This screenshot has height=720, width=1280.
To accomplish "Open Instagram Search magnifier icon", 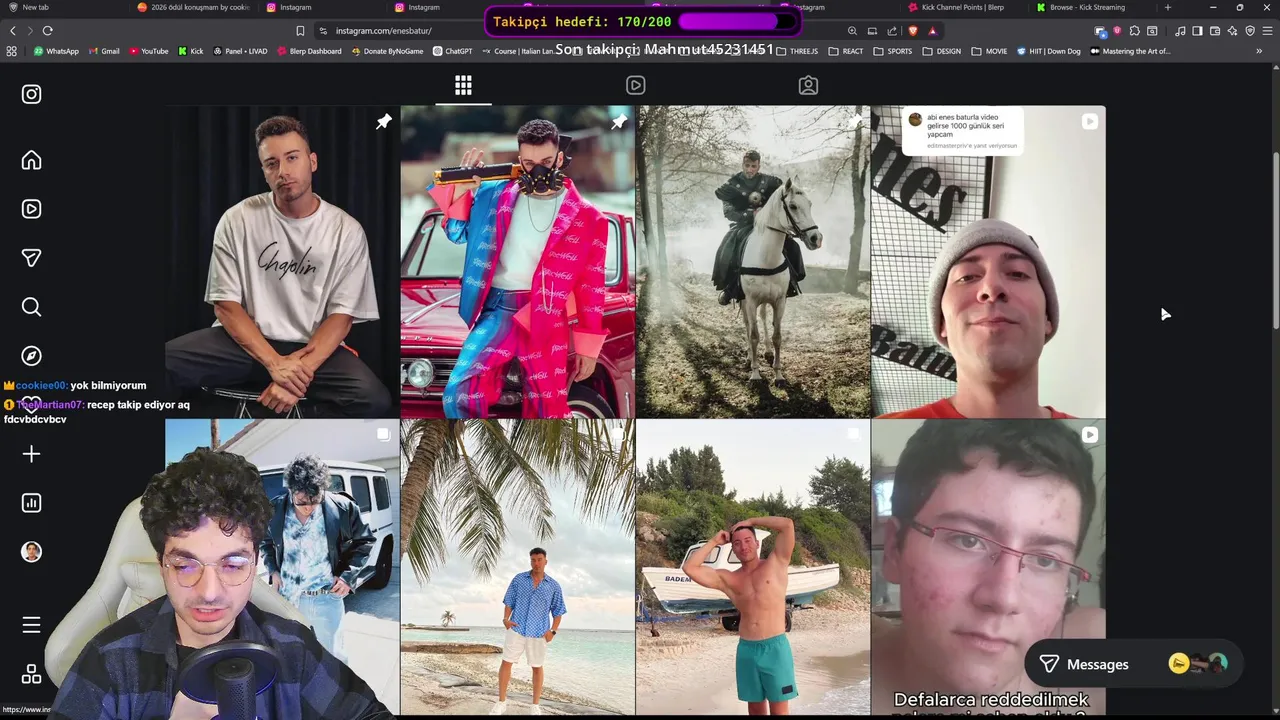I will [31, 307].
